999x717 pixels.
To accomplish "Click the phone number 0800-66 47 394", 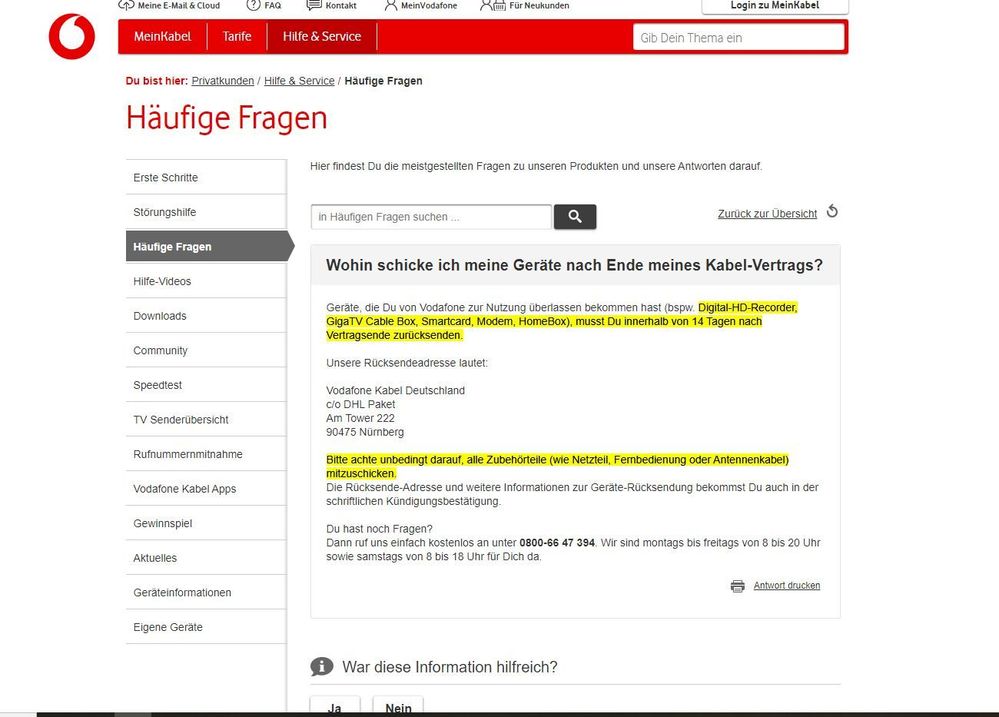I will pos(557,542).
